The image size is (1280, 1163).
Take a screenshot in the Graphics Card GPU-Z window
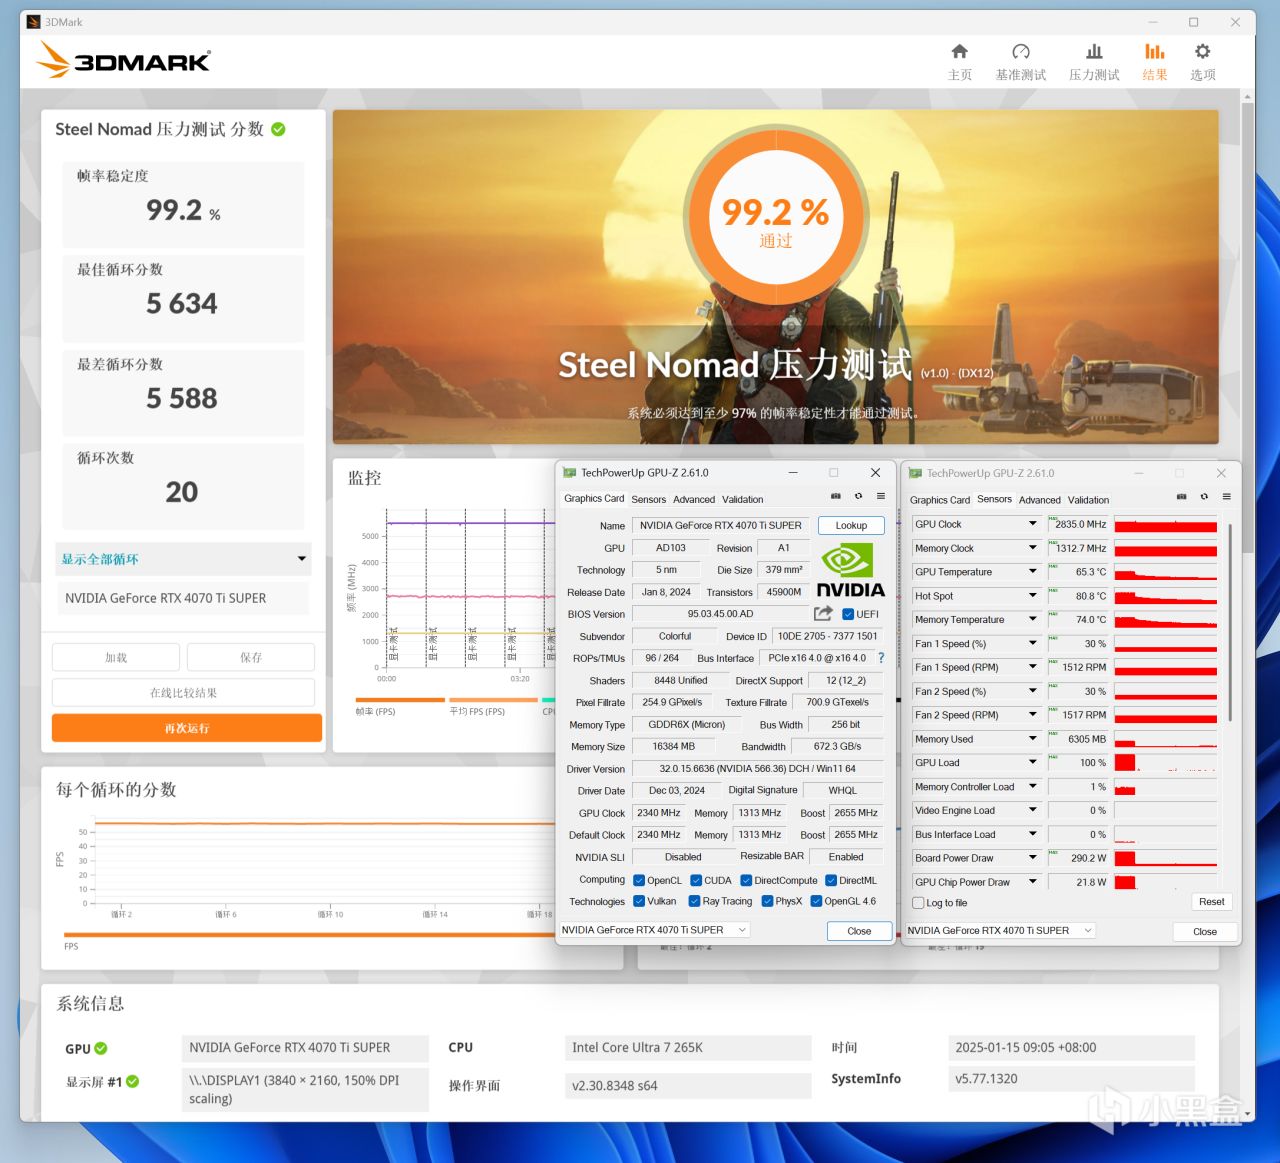pos(836,496)
